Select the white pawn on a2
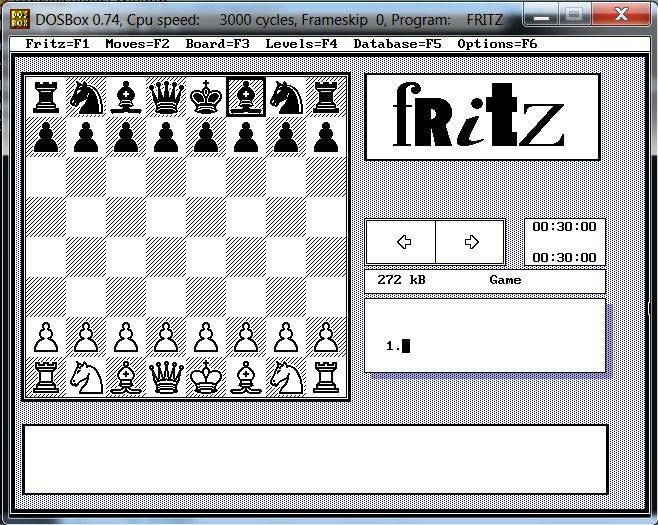This screenshot has height=525, width=658. coord(46,337)
